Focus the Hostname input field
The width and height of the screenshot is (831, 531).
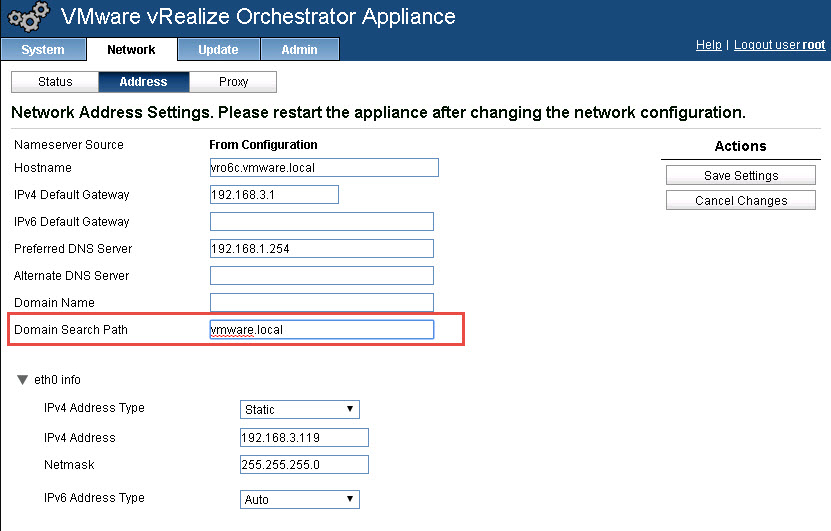(324, 168)
